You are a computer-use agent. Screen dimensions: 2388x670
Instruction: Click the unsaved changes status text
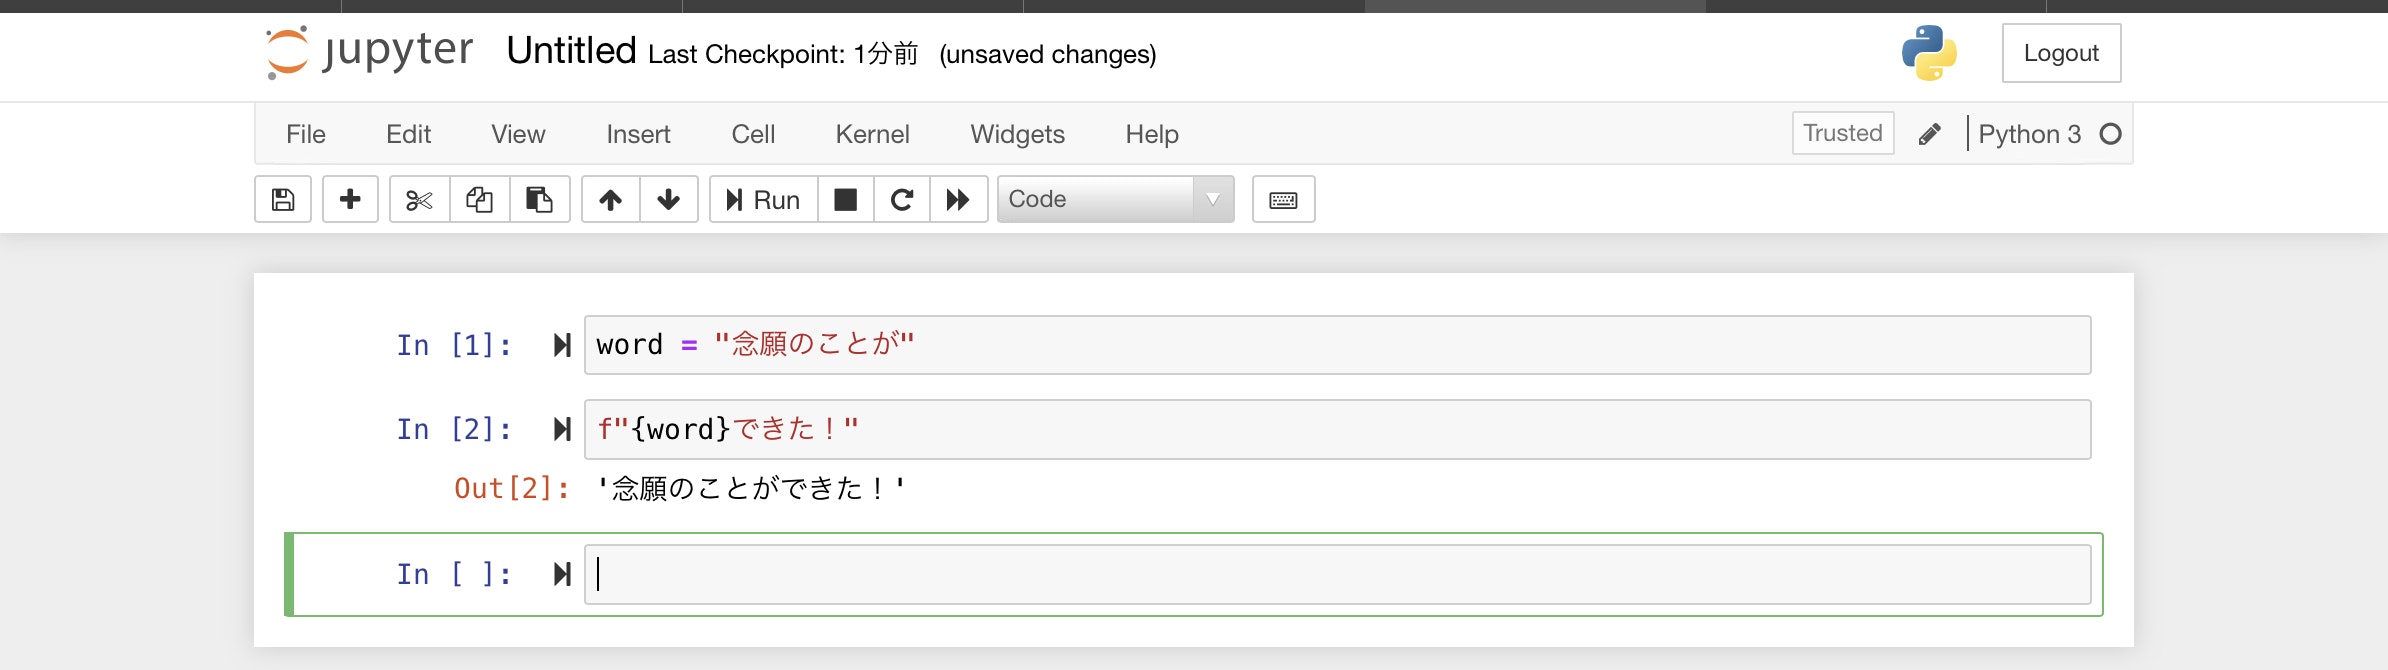(1047, 54)
